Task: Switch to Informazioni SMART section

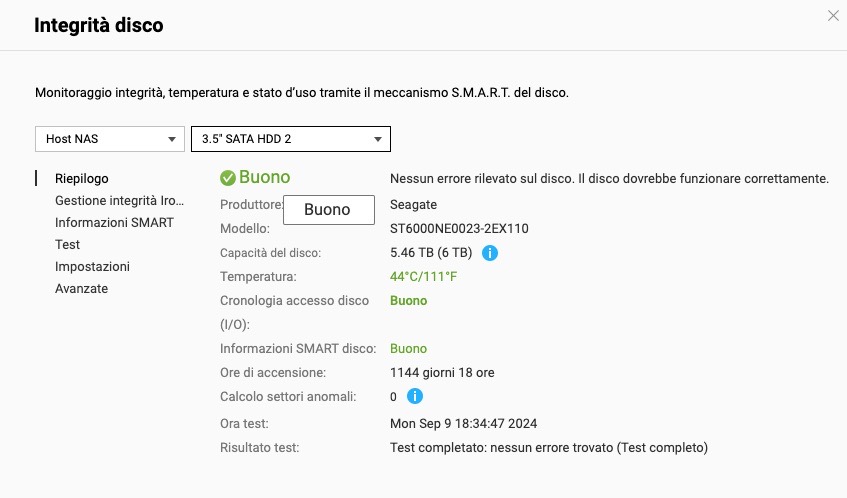Action: pos(114,222)
